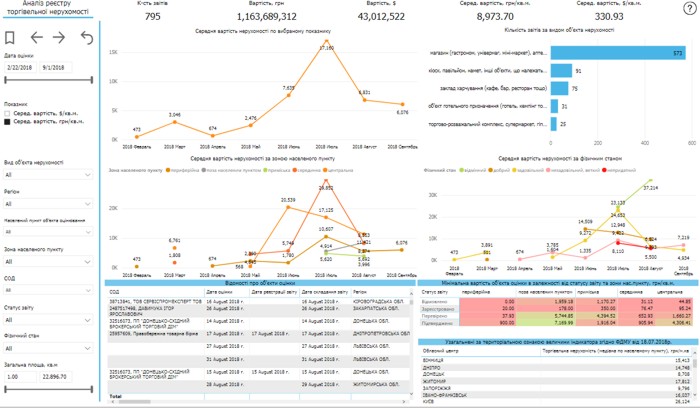
Task: Open help via the question mark icon
Action: (x=690, y=8)
